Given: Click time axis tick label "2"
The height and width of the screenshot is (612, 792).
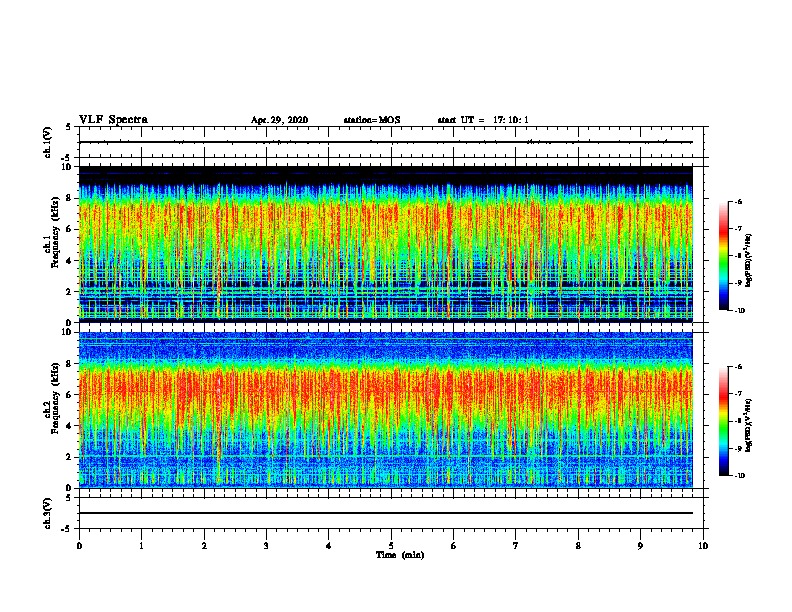Looking at the screenshot, I should 204,546.
